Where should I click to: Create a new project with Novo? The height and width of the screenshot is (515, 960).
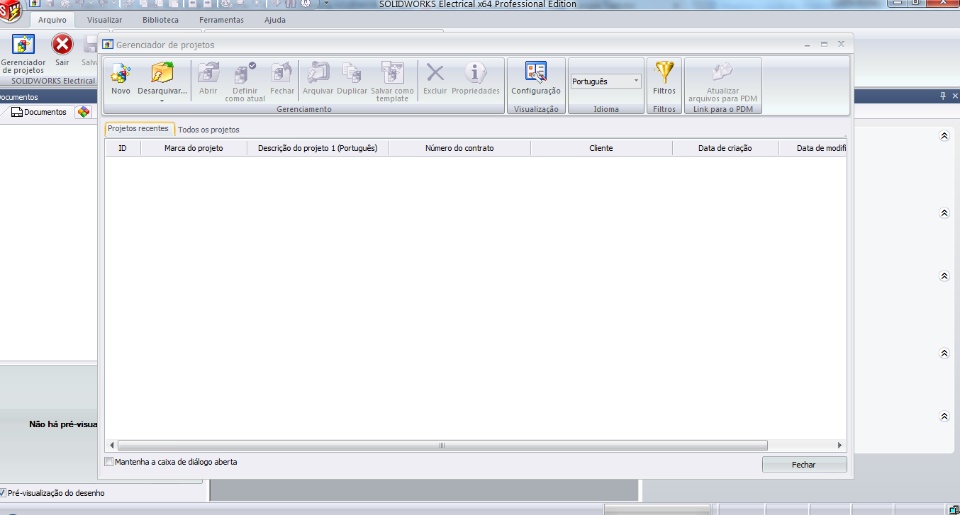[x=121, y=78]
